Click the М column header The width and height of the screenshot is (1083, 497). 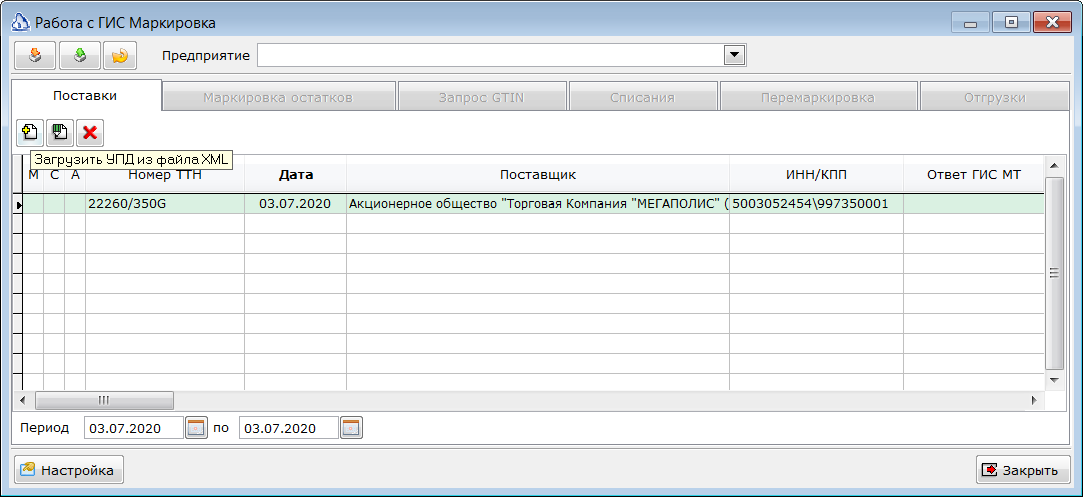[x=33, y=175]
